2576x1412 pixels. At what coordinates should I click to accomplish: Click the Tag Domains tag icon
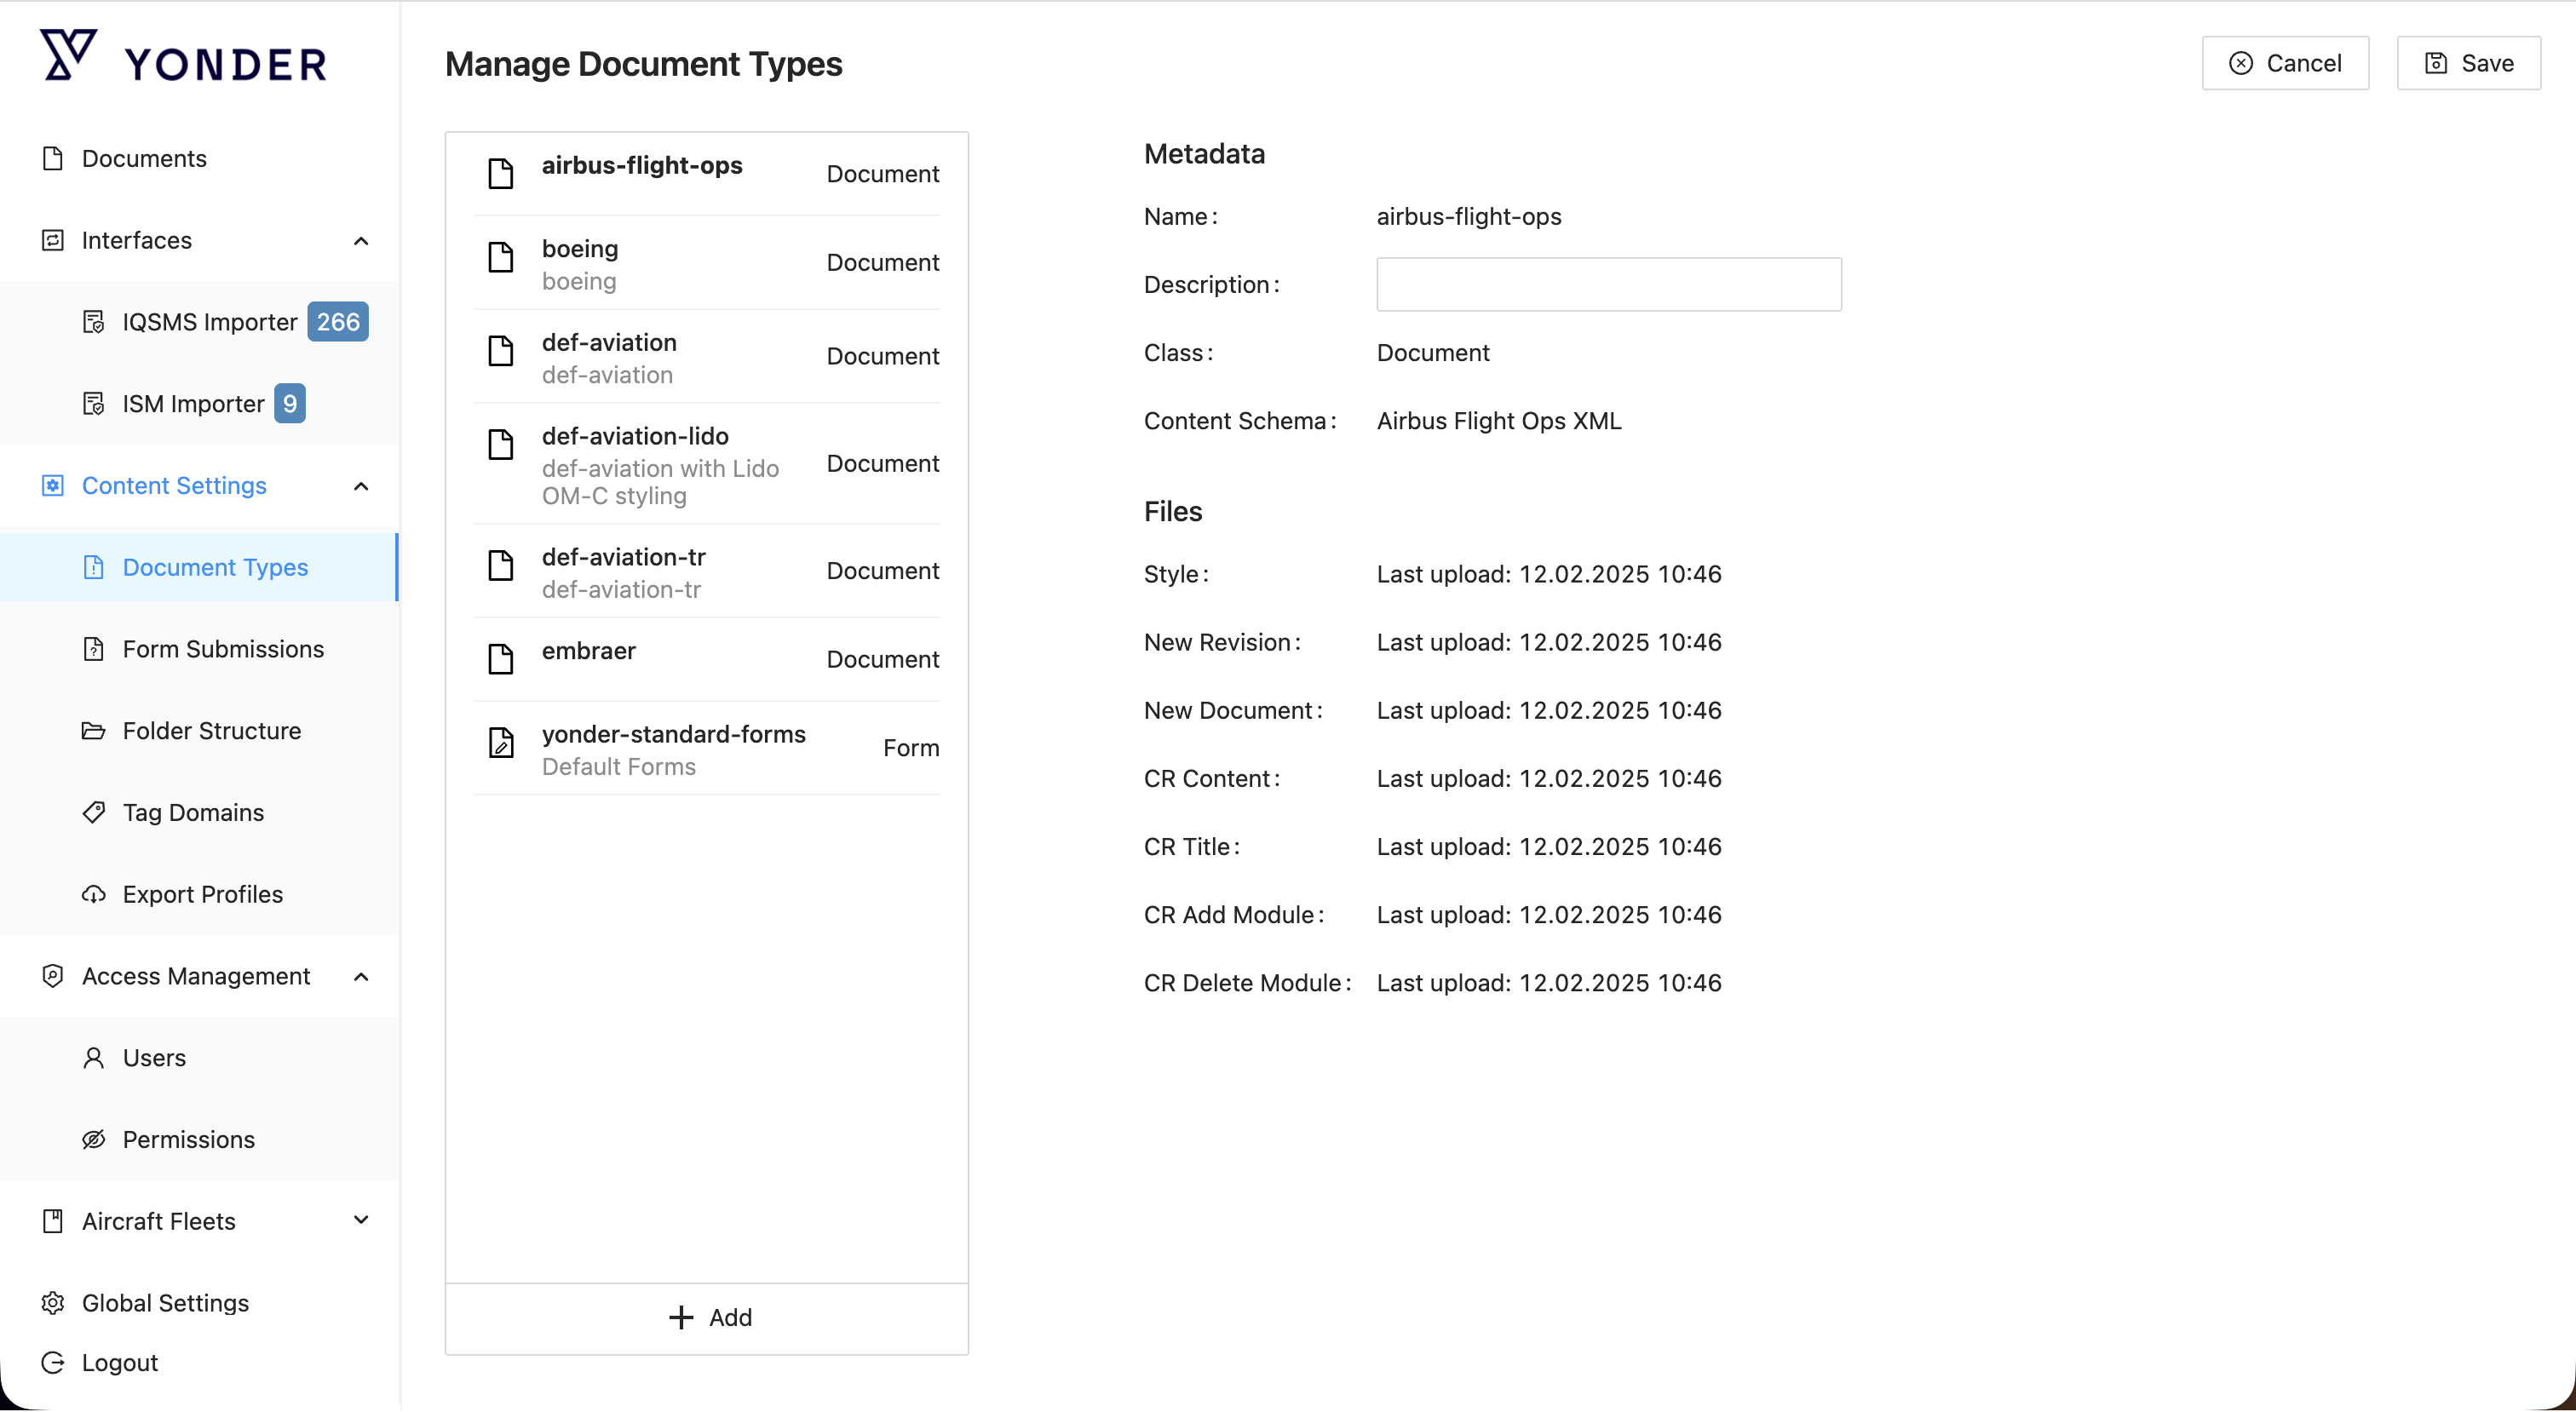point(93,812)
